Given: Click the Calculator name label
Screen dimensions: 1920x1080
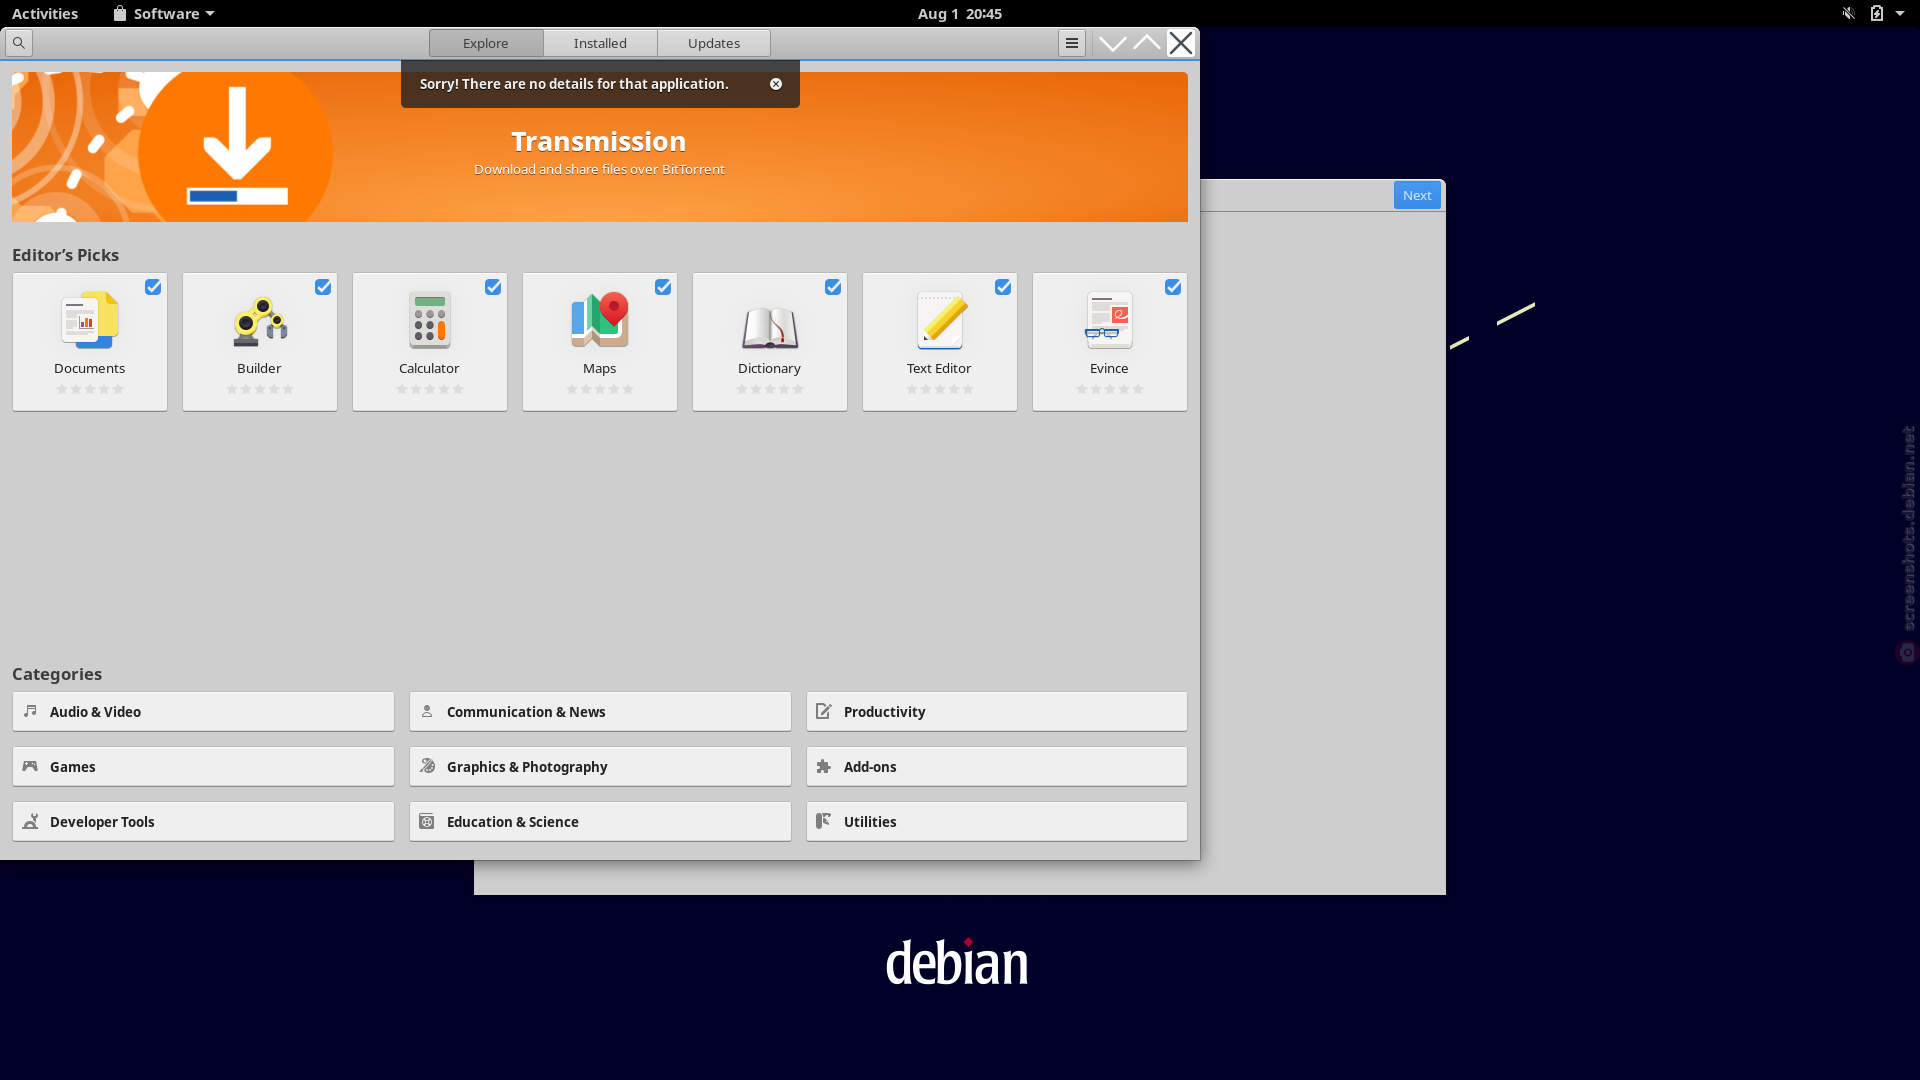Looking at the screenshot, I should [429, 368].
